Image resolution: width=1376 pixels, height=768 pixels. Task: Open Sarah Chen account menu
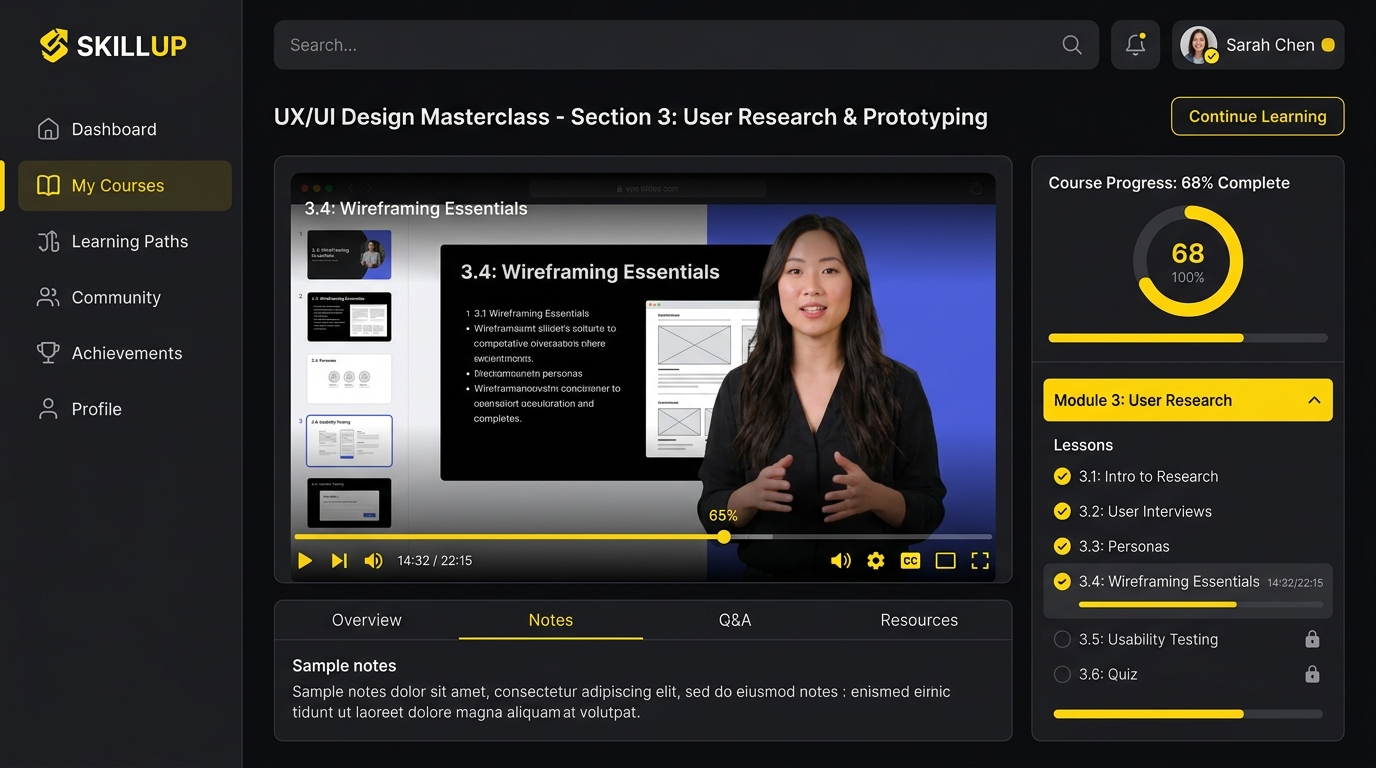pyautogui.click(x=1258, y=45)
